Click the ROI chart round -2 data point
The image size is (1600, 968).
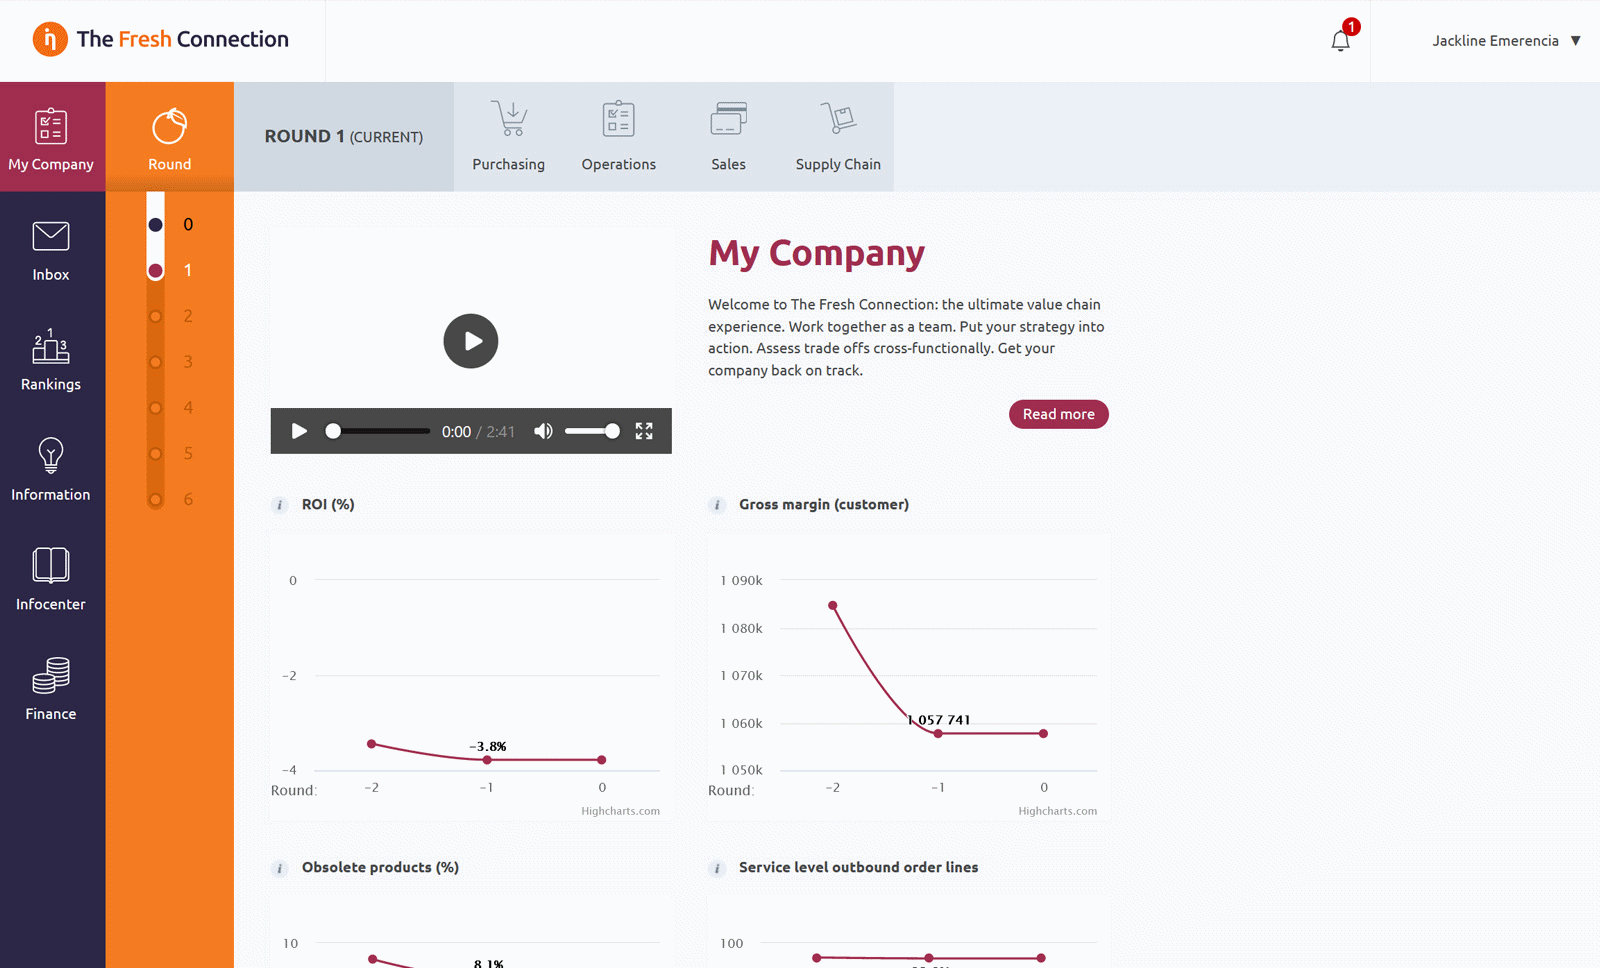coord(372,744)
